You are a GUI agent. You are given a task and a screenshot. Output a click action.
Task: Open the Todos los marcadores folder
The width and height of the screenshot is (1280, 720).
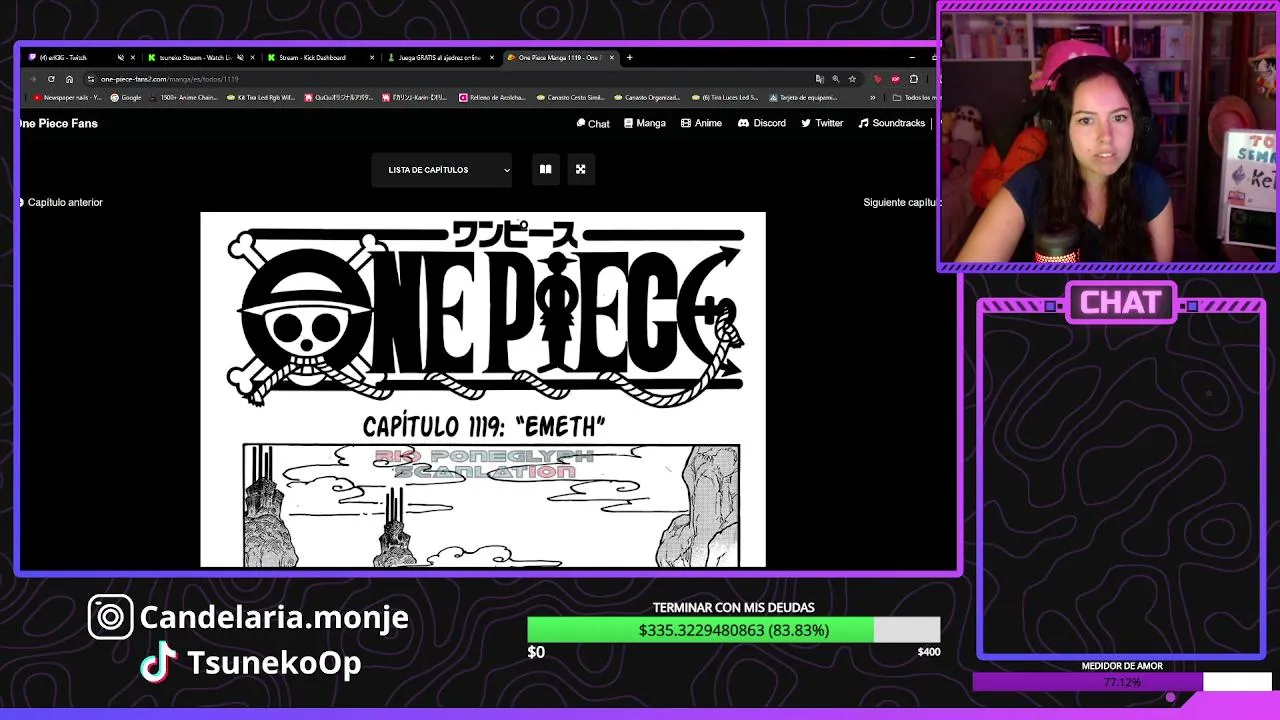coord(914,98)
